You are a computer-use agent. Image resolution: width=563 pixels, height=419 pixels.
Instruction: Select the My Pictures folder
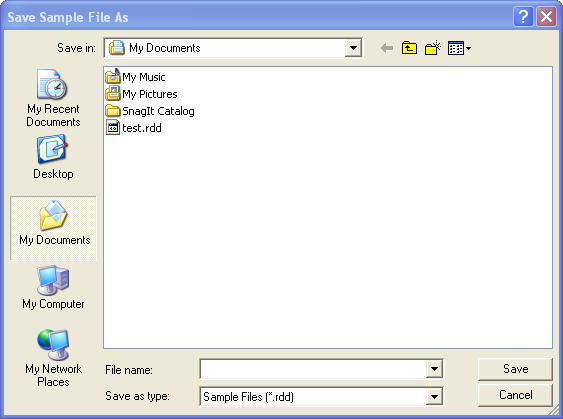coord(141,94)
